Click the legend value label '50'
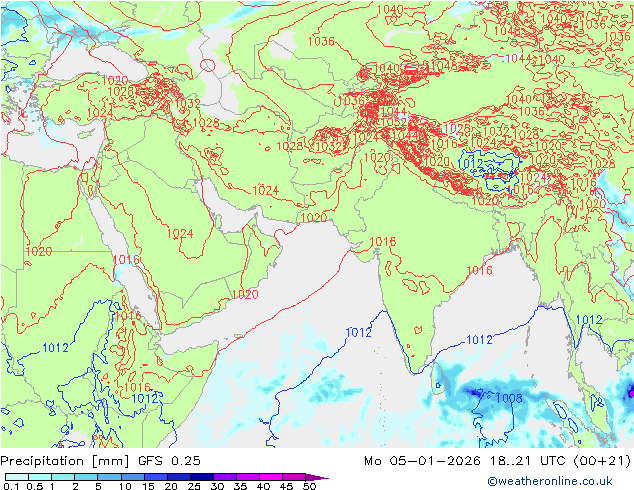 click(x=309, y=486)
